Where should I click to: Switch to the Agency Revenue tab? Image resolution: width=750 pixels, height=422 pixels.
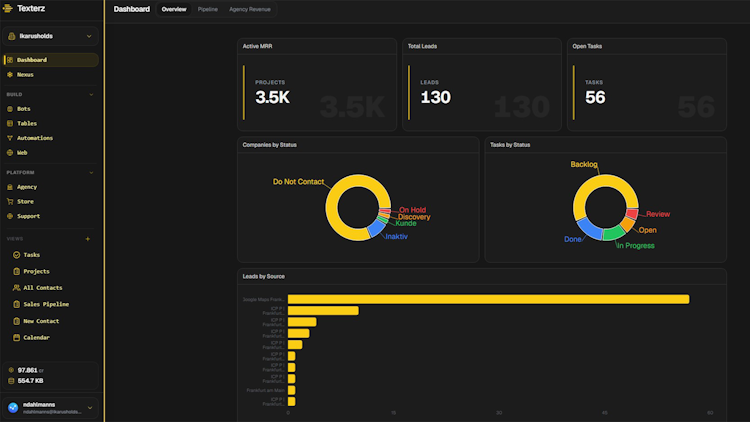(x=250, y=9)
